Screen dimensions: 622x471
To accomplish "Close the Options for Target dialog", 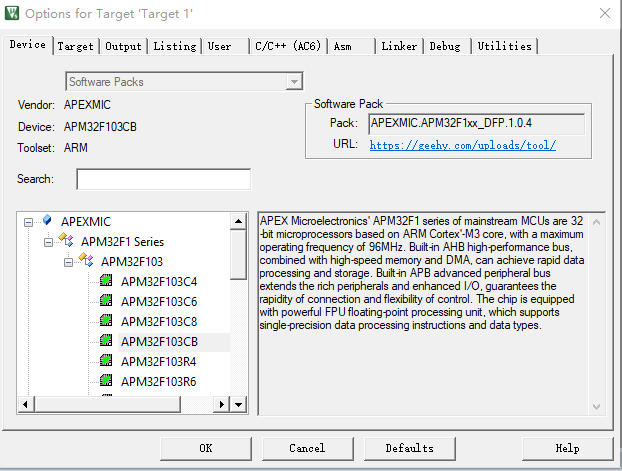I will [605, 13].
